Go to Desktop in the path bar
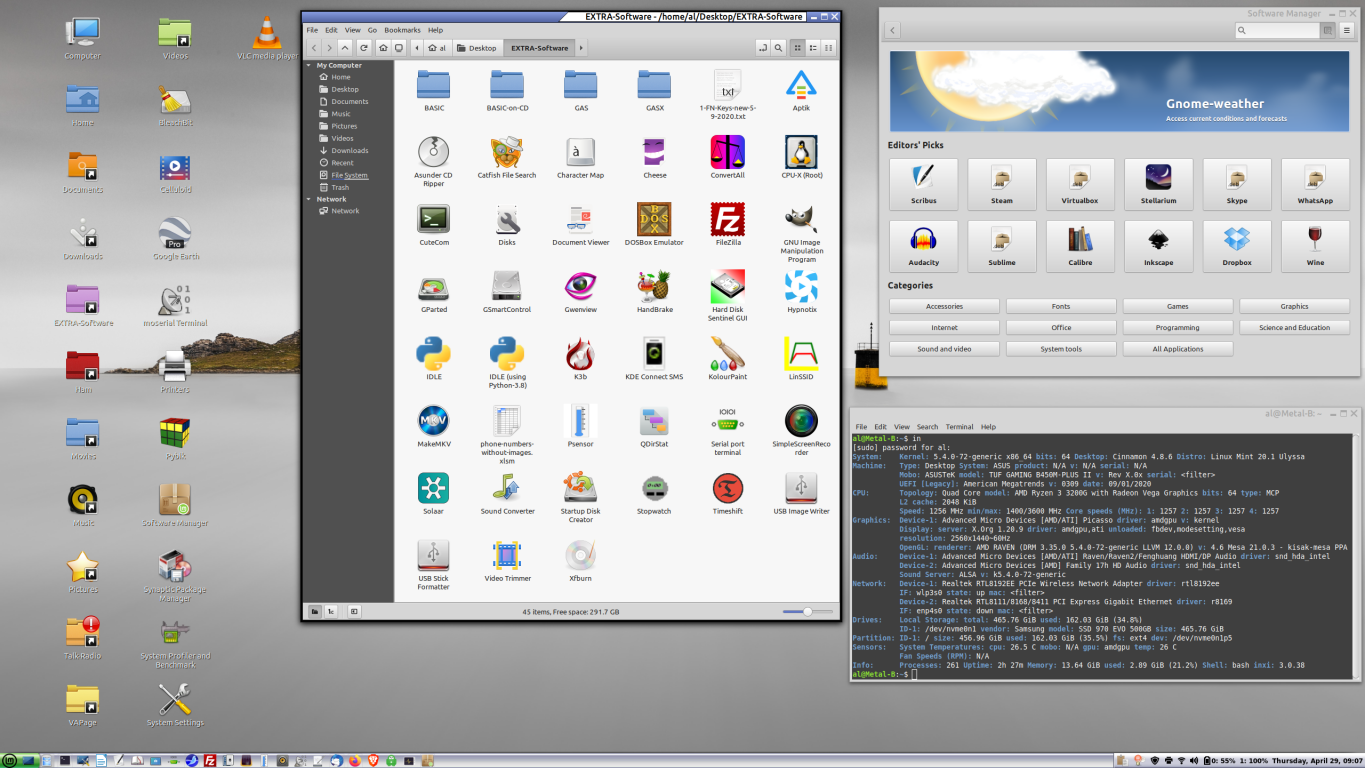Viewport: 1365px width, 768px height. pos(477,47)
